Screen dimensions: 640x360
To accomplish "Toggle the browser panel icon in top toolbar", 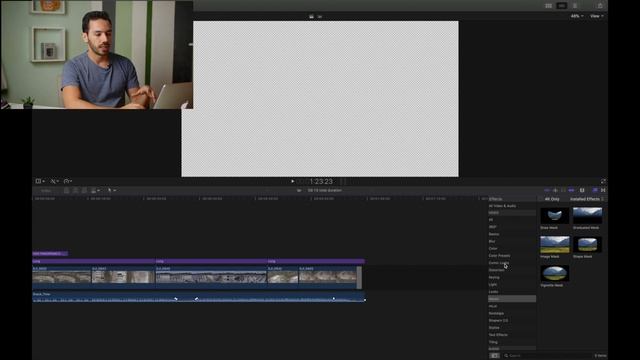I will point(548,6).
